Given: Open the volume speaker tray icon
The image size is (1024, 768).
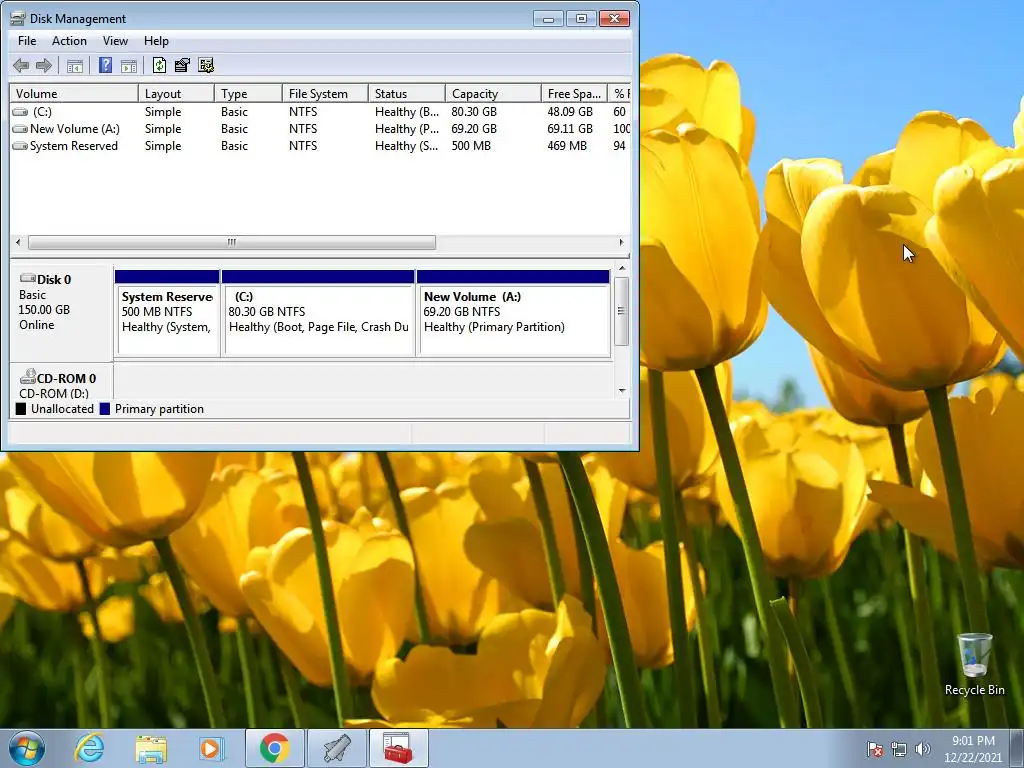Looking at the screenshot, I should point(922,748).
